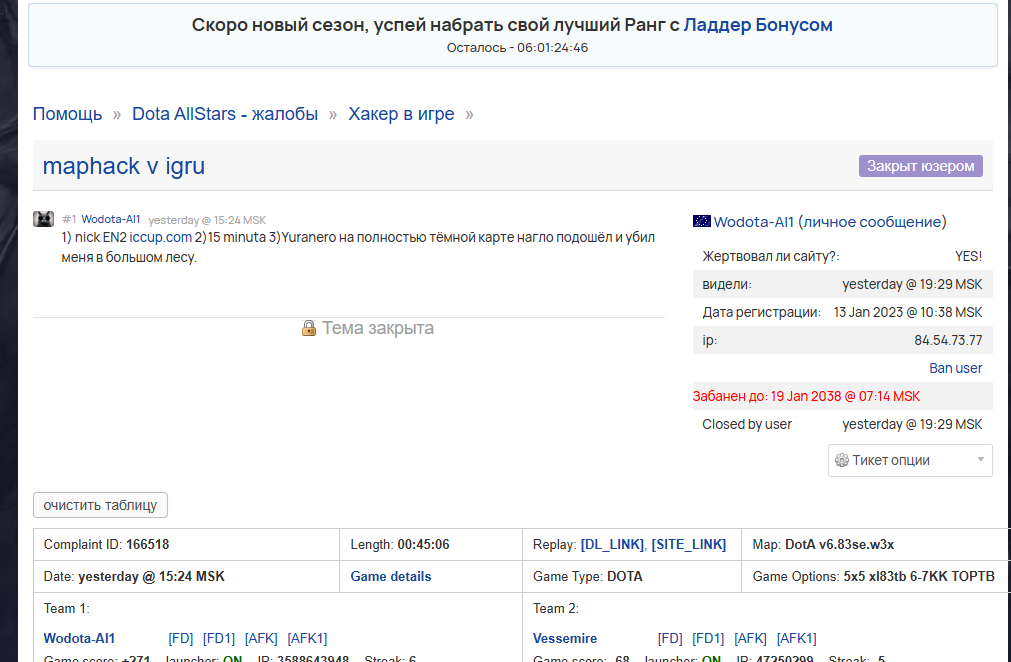Viewport: 1011px width, 662px height.
Task: Click the Date yesterday @ 15:24 MSK cell
Action: click(186, 576)
